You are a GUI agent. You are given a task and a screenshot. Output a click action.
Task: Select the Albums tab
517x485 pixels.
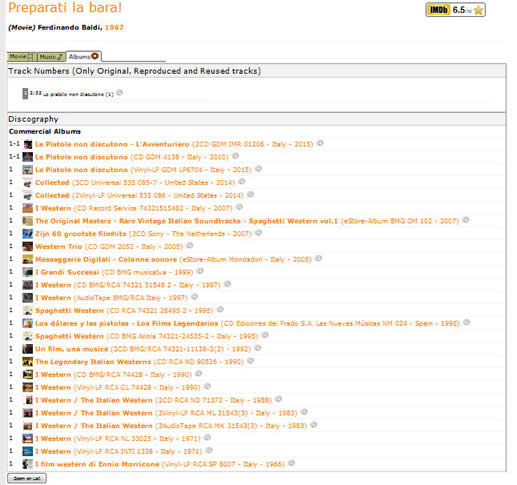pyautogui.click(x=84, y=57)
